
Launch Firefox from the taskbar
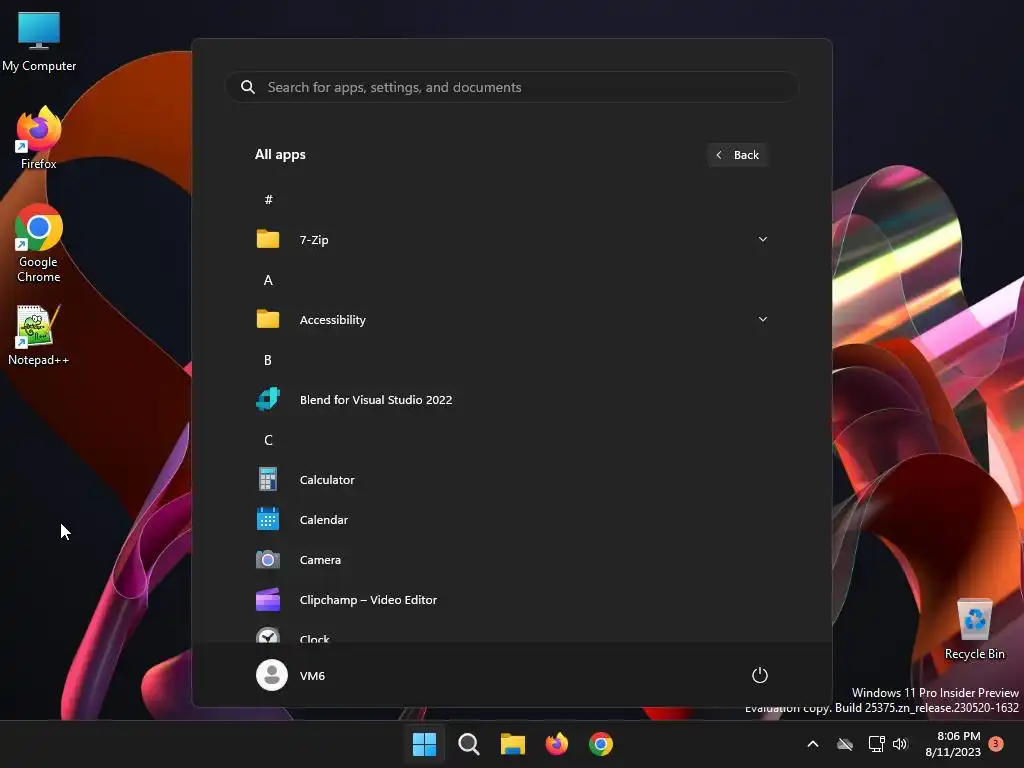pyautogui.click(x=556, y=743)
